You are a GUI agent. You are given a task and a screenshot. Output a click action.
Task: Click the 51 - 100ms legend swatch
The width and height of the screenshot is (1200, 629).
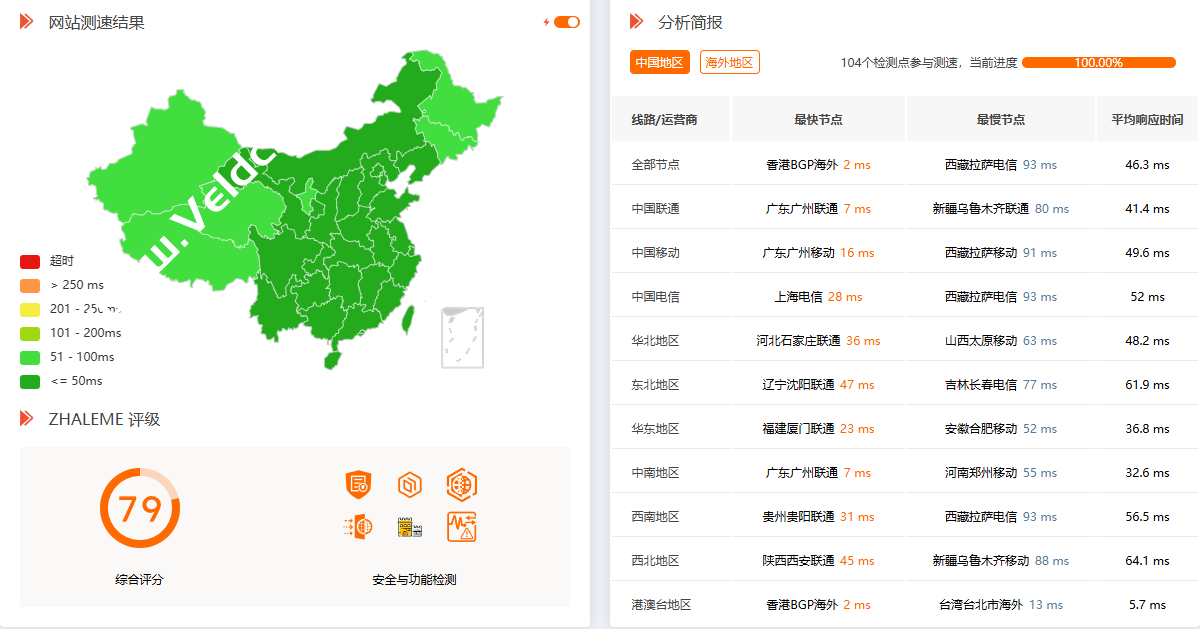click(30, 357)
